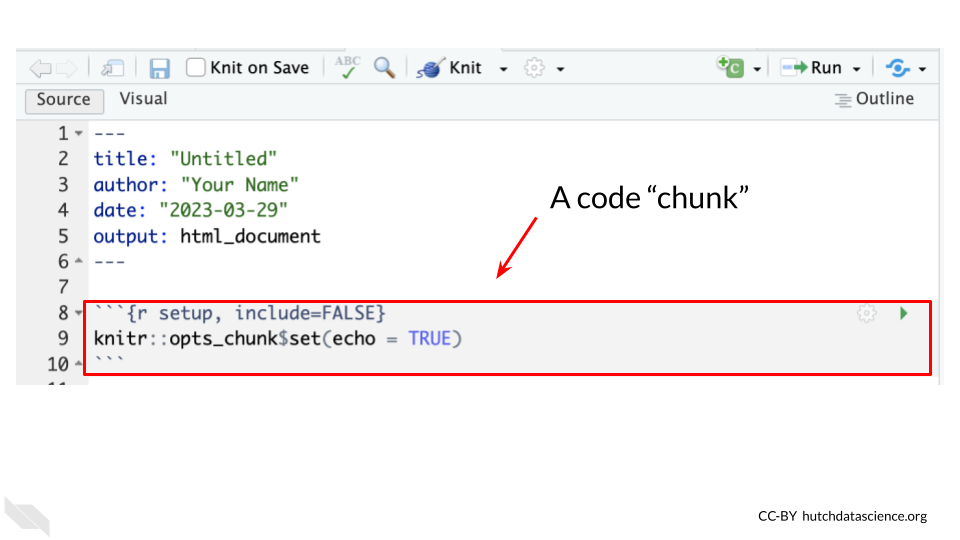Click the date "2023-03-29" line
Viewport: 960px width, 540px height.
tap(190, 211)
